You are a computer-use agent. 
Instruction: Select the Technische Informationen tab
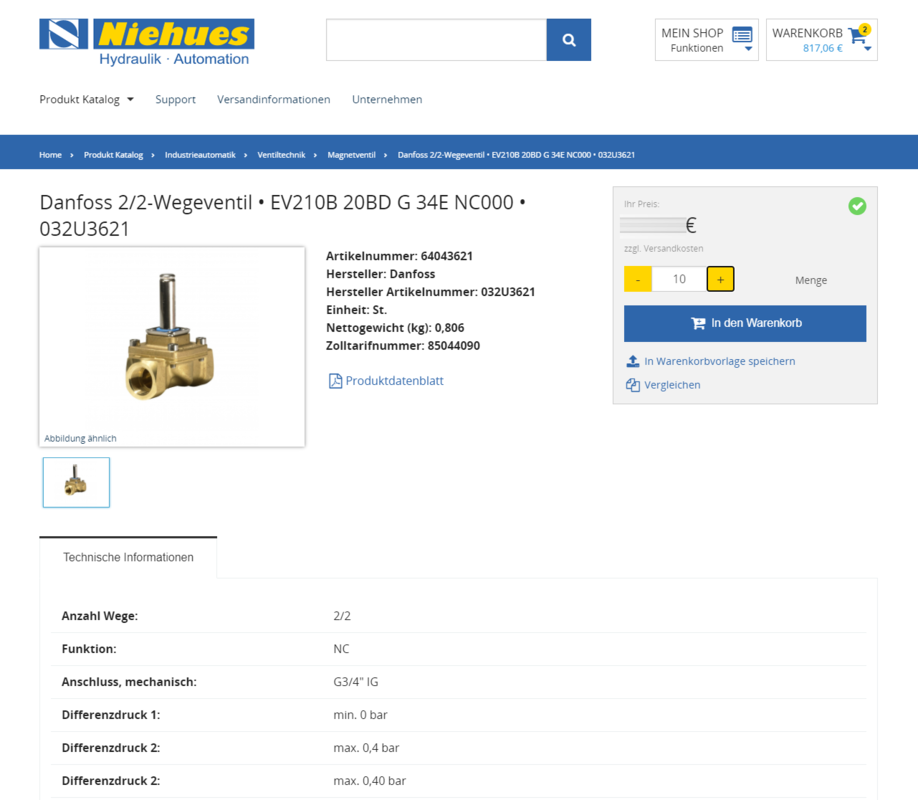click(128, 557)
